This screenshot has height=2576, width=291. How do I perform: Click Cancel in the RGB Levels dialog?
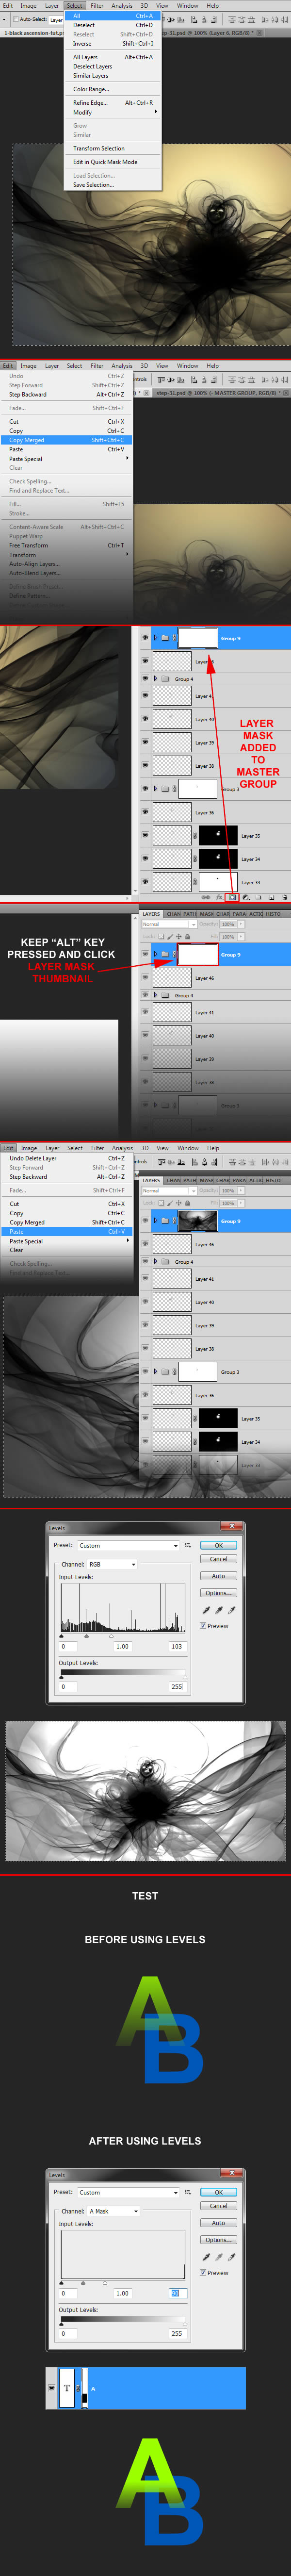pos(219,1559)
